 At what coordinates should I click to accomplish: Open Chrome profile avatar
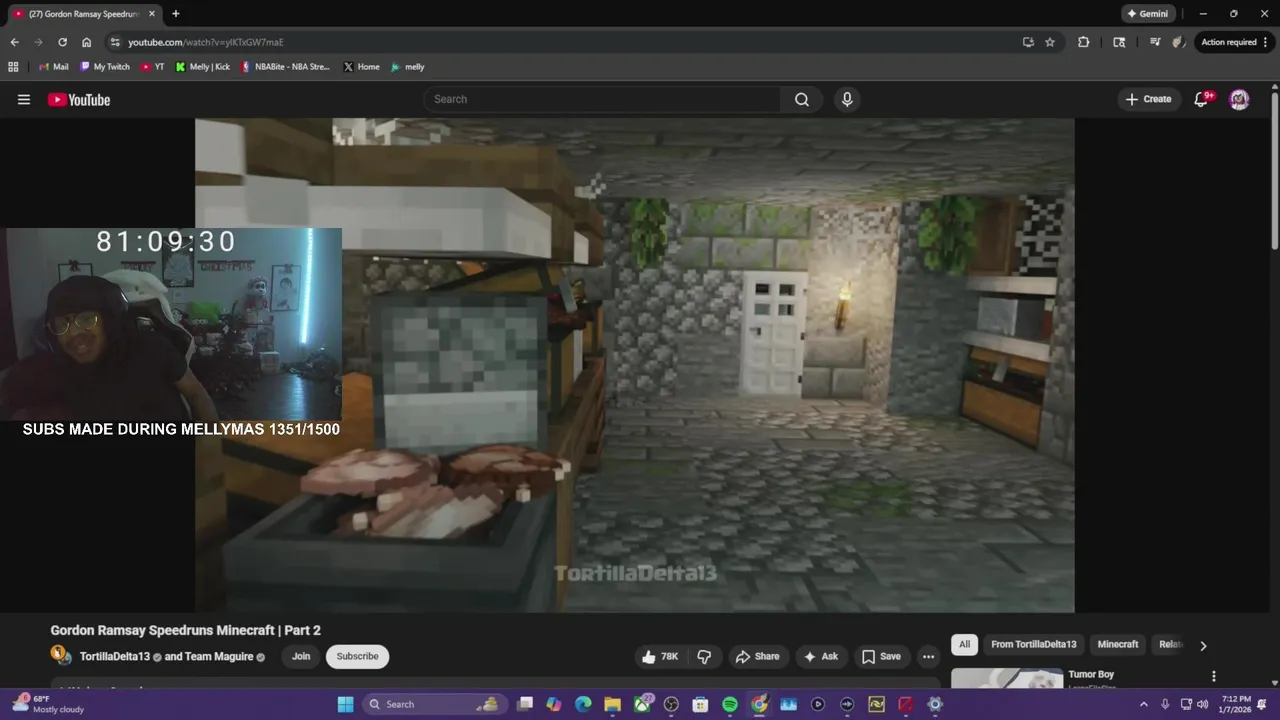click(1179, 42)
